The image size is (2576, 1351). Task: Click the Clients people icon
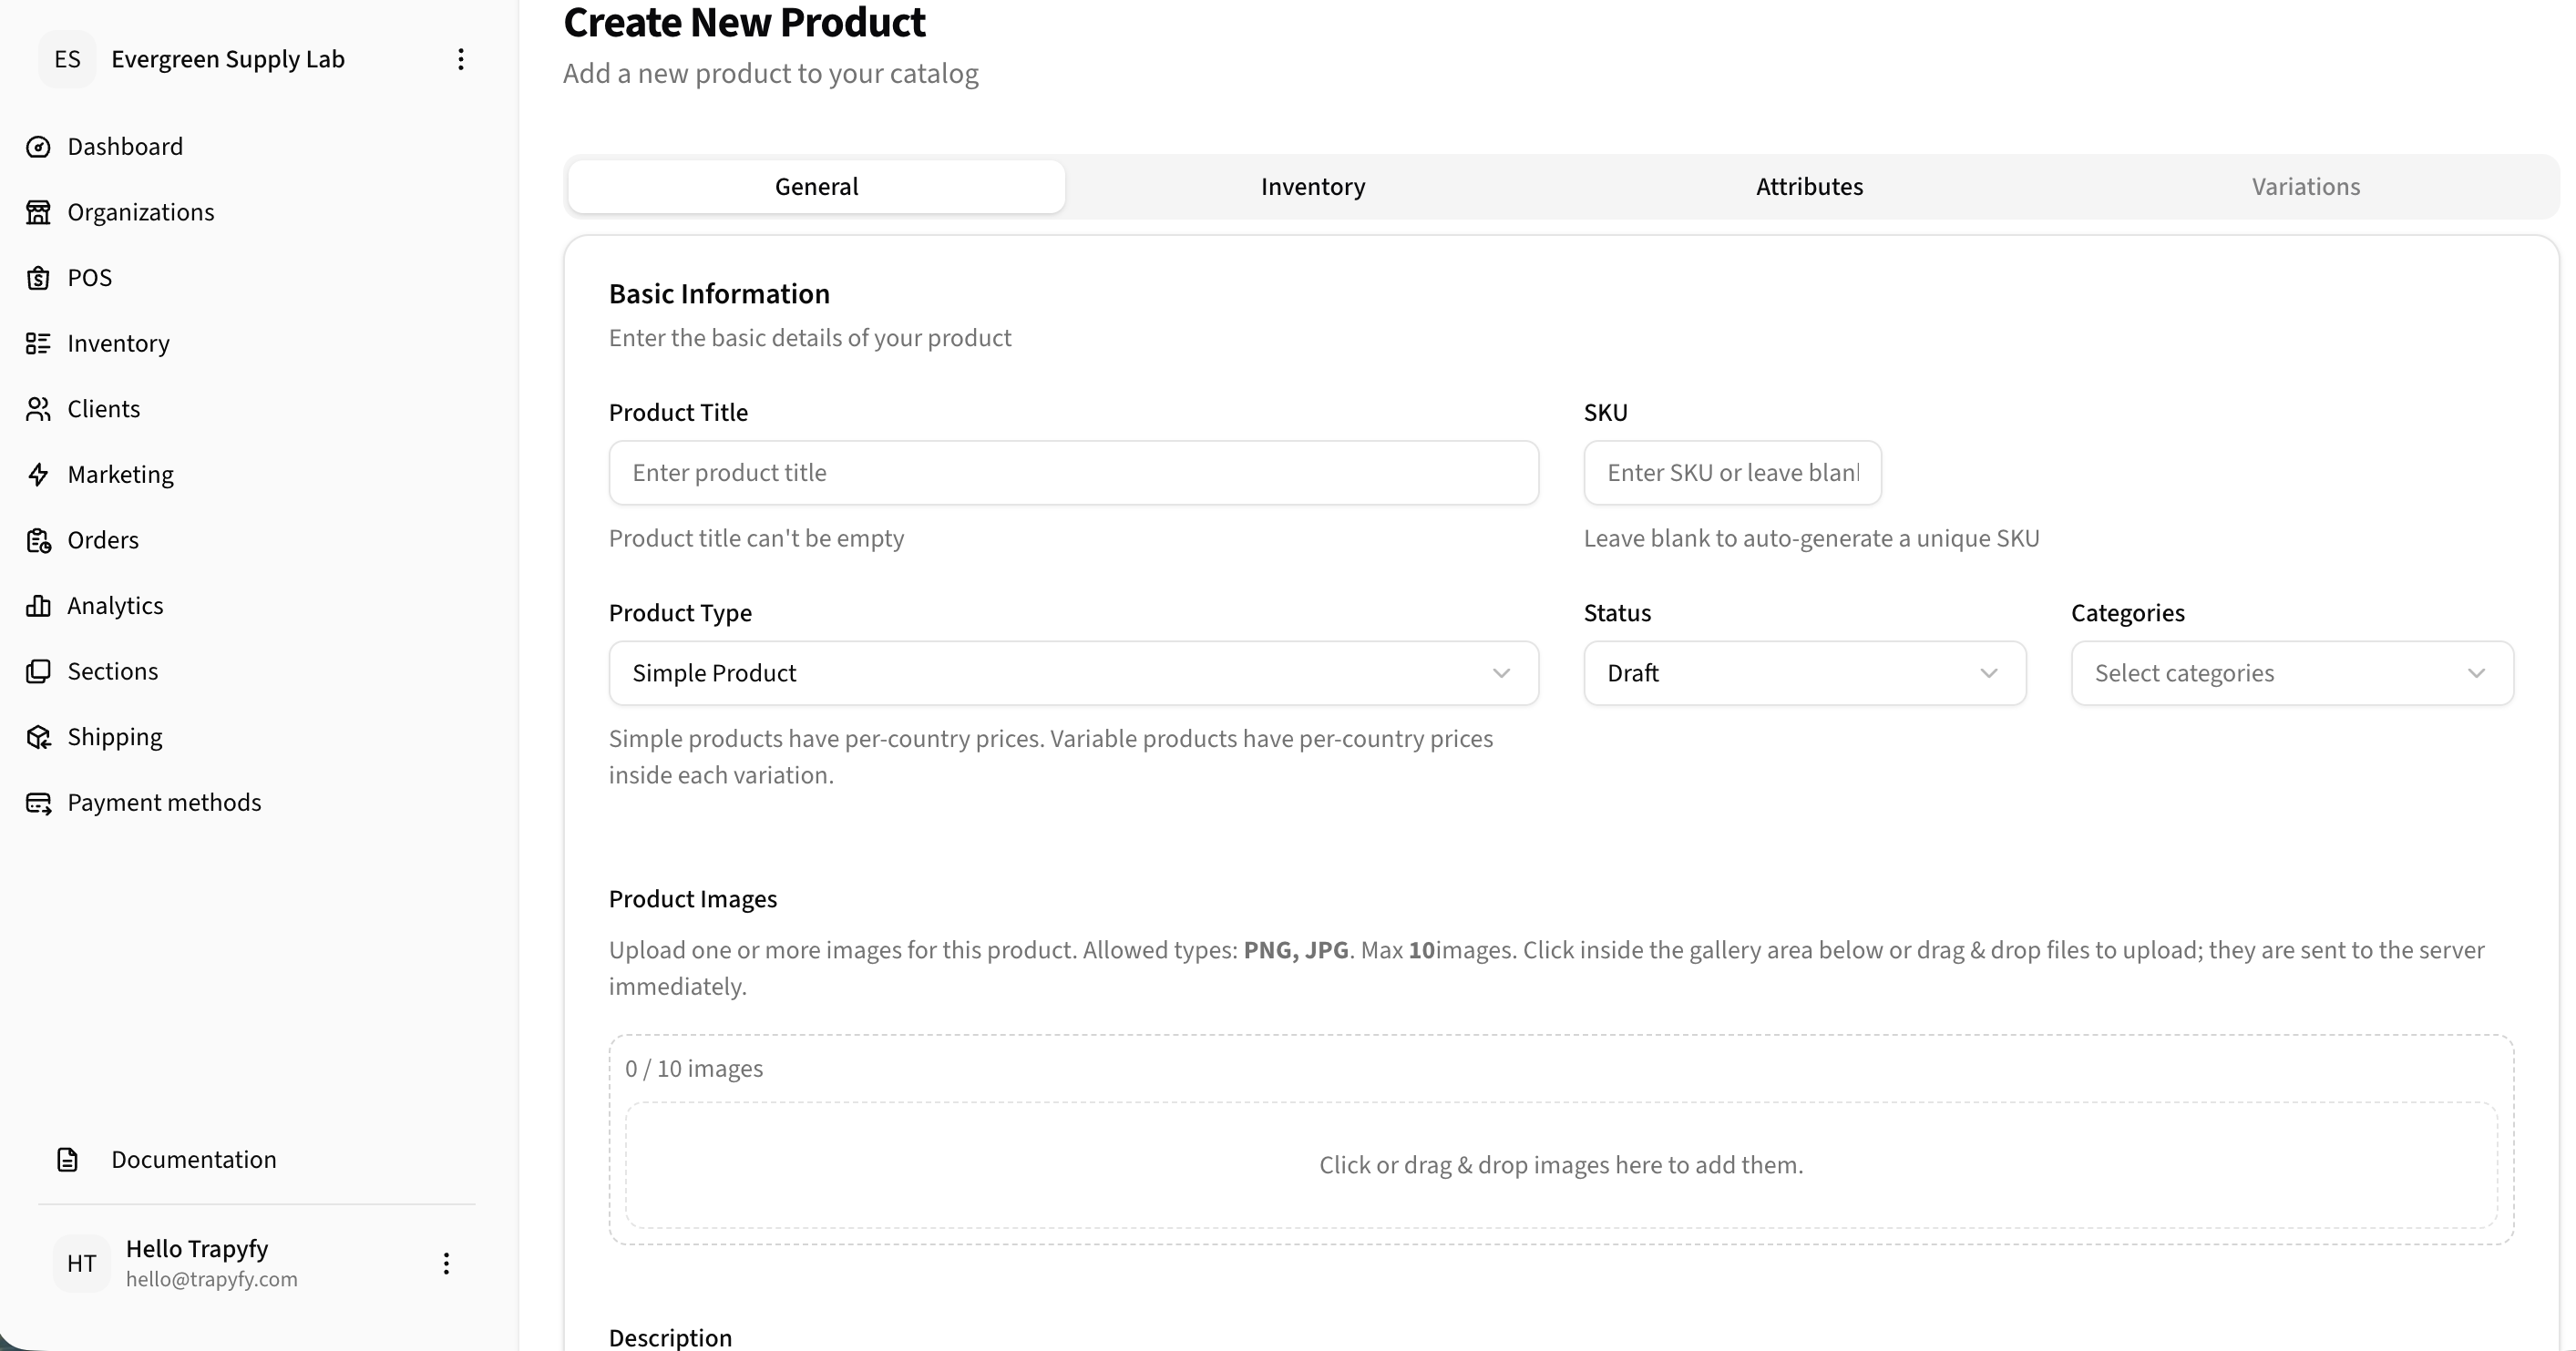[38, 409]
